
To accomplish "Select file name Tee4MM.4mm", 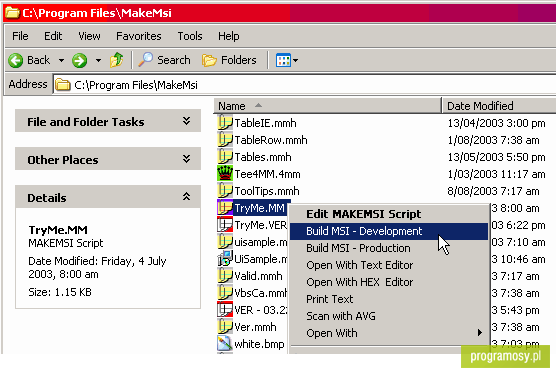I will pos(267,174).
